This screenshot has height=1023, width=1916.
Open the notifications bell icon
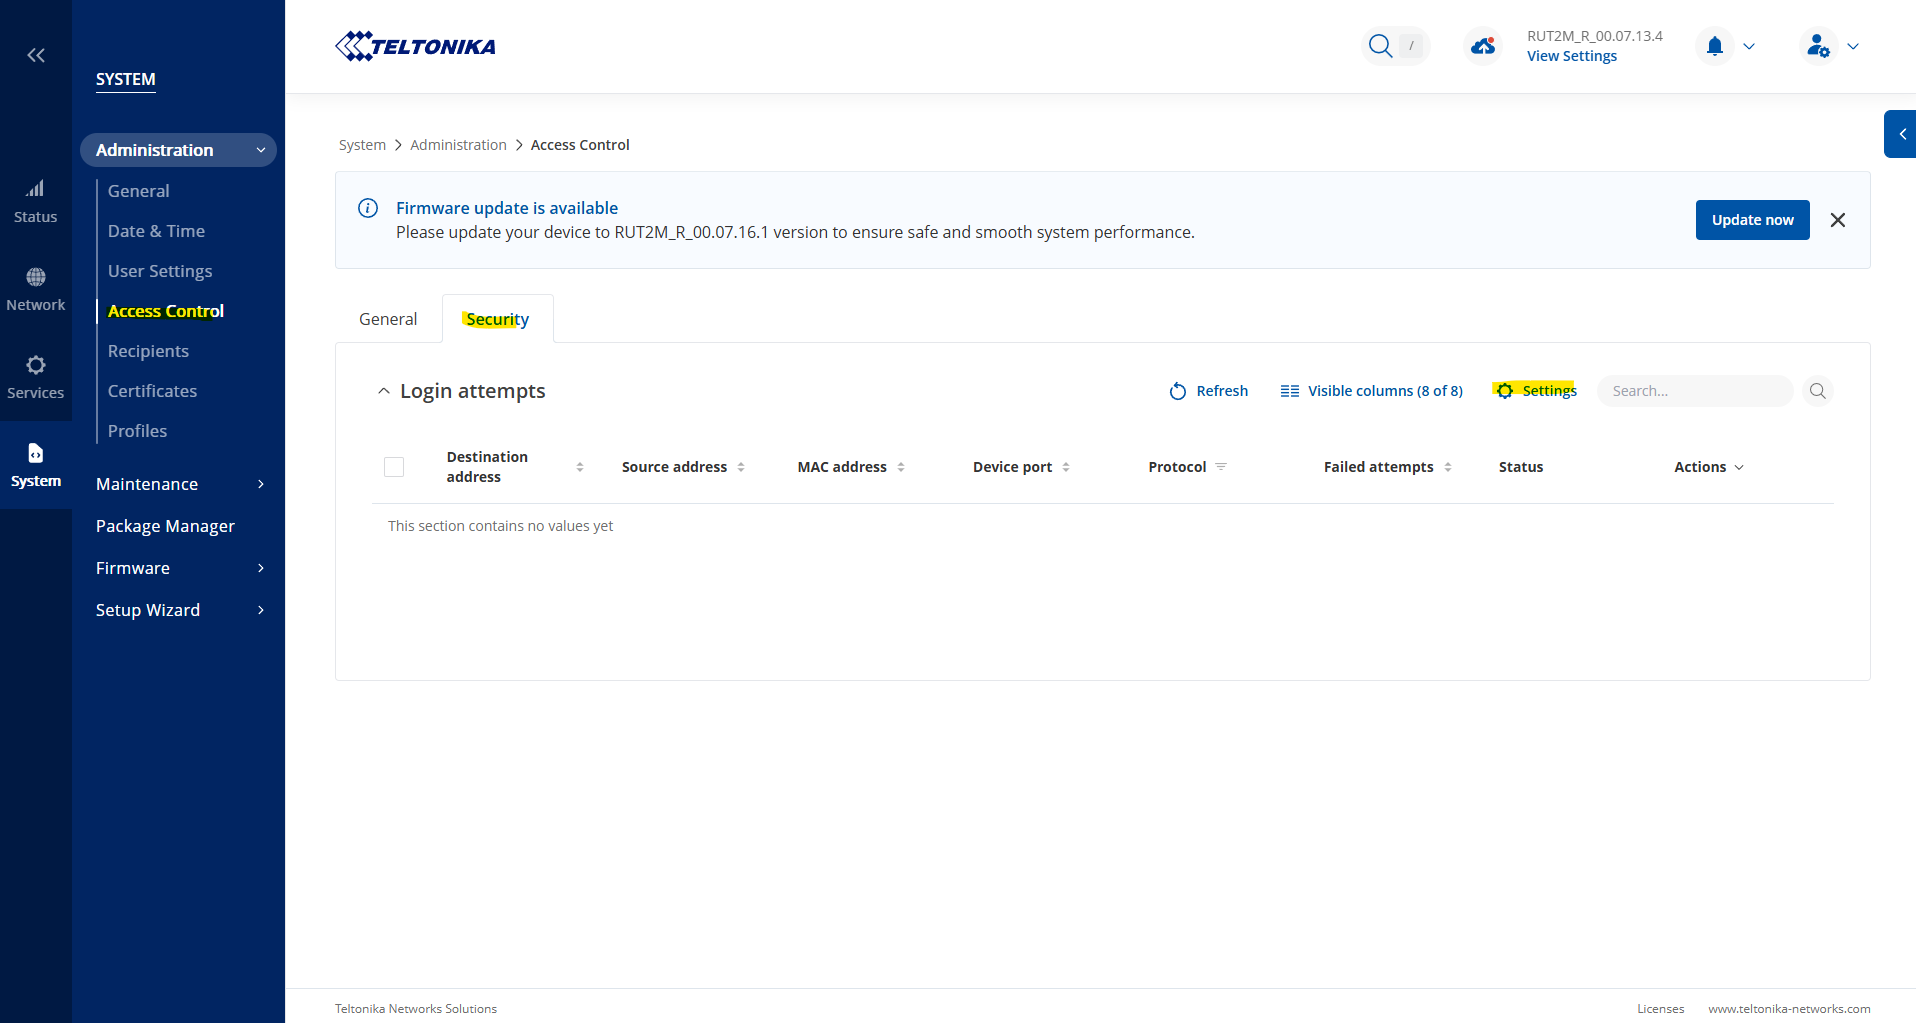click(x=1715, y=46)
